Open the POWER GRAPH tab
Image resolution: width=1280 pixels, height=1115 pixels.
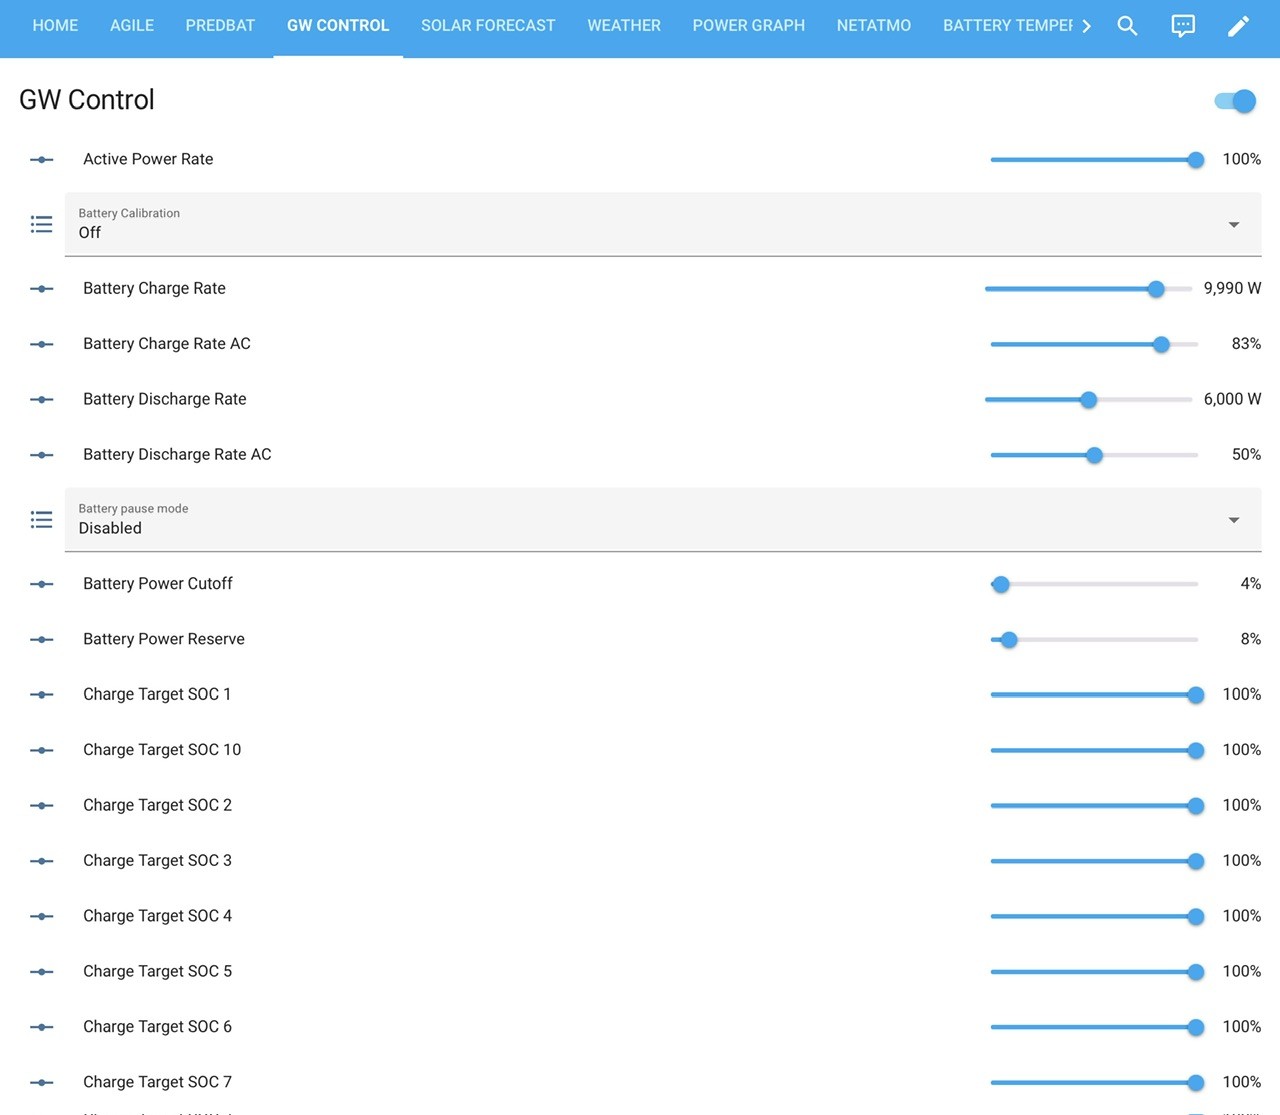[749, 26]
